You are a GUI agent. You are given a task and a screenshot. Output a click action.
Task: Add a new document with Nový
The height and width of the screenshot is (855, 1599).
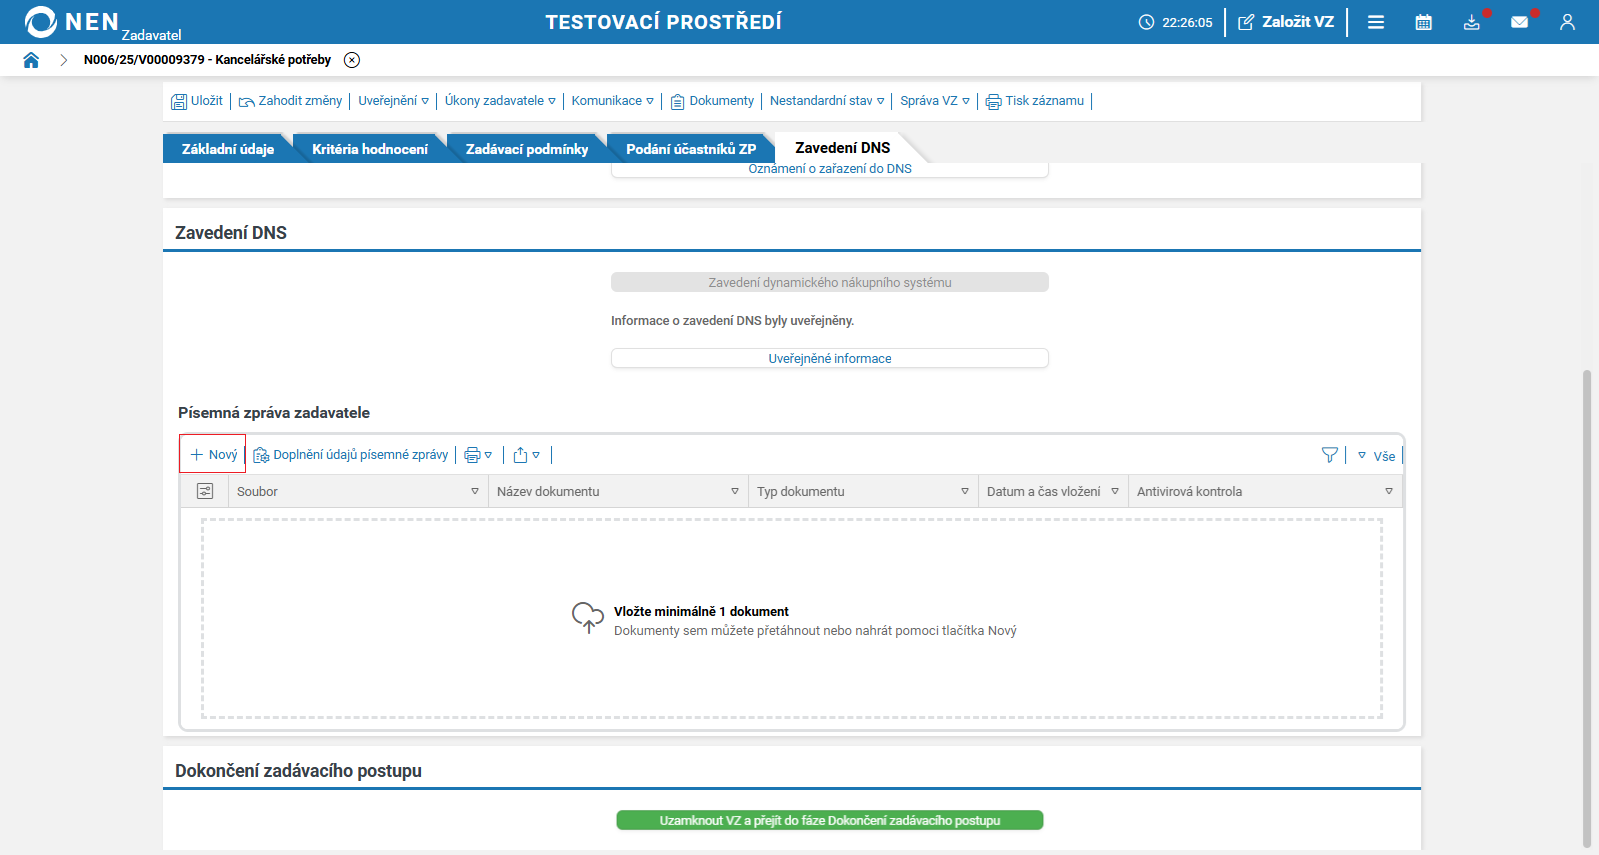213,455
